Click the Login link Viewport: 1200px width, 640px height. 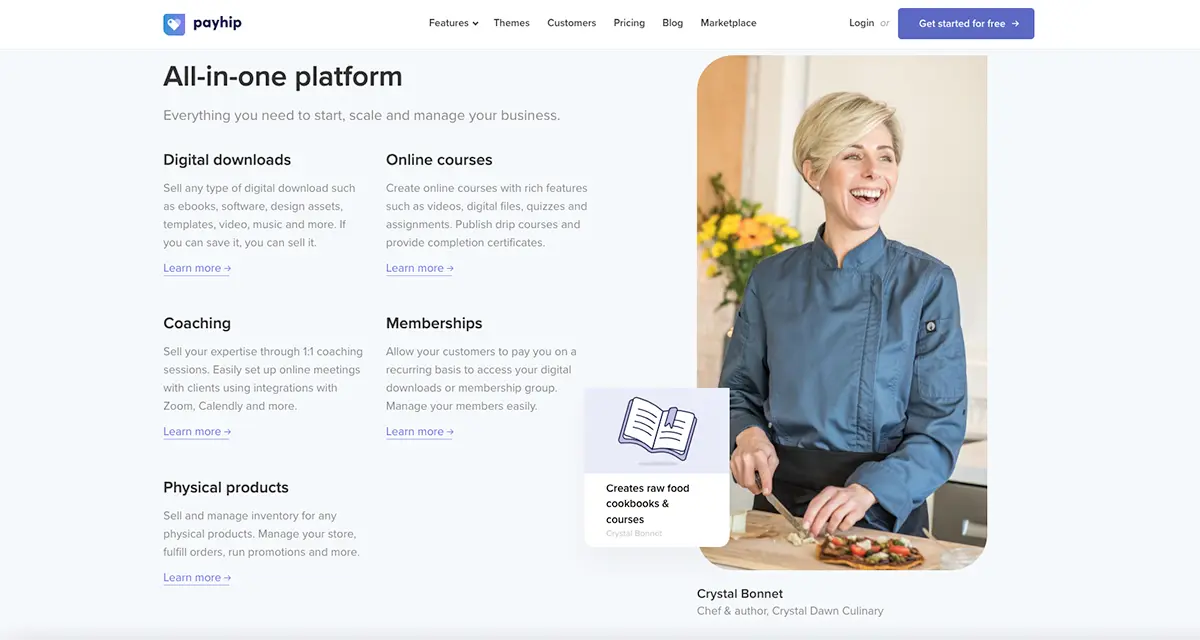tap(861, 23)
